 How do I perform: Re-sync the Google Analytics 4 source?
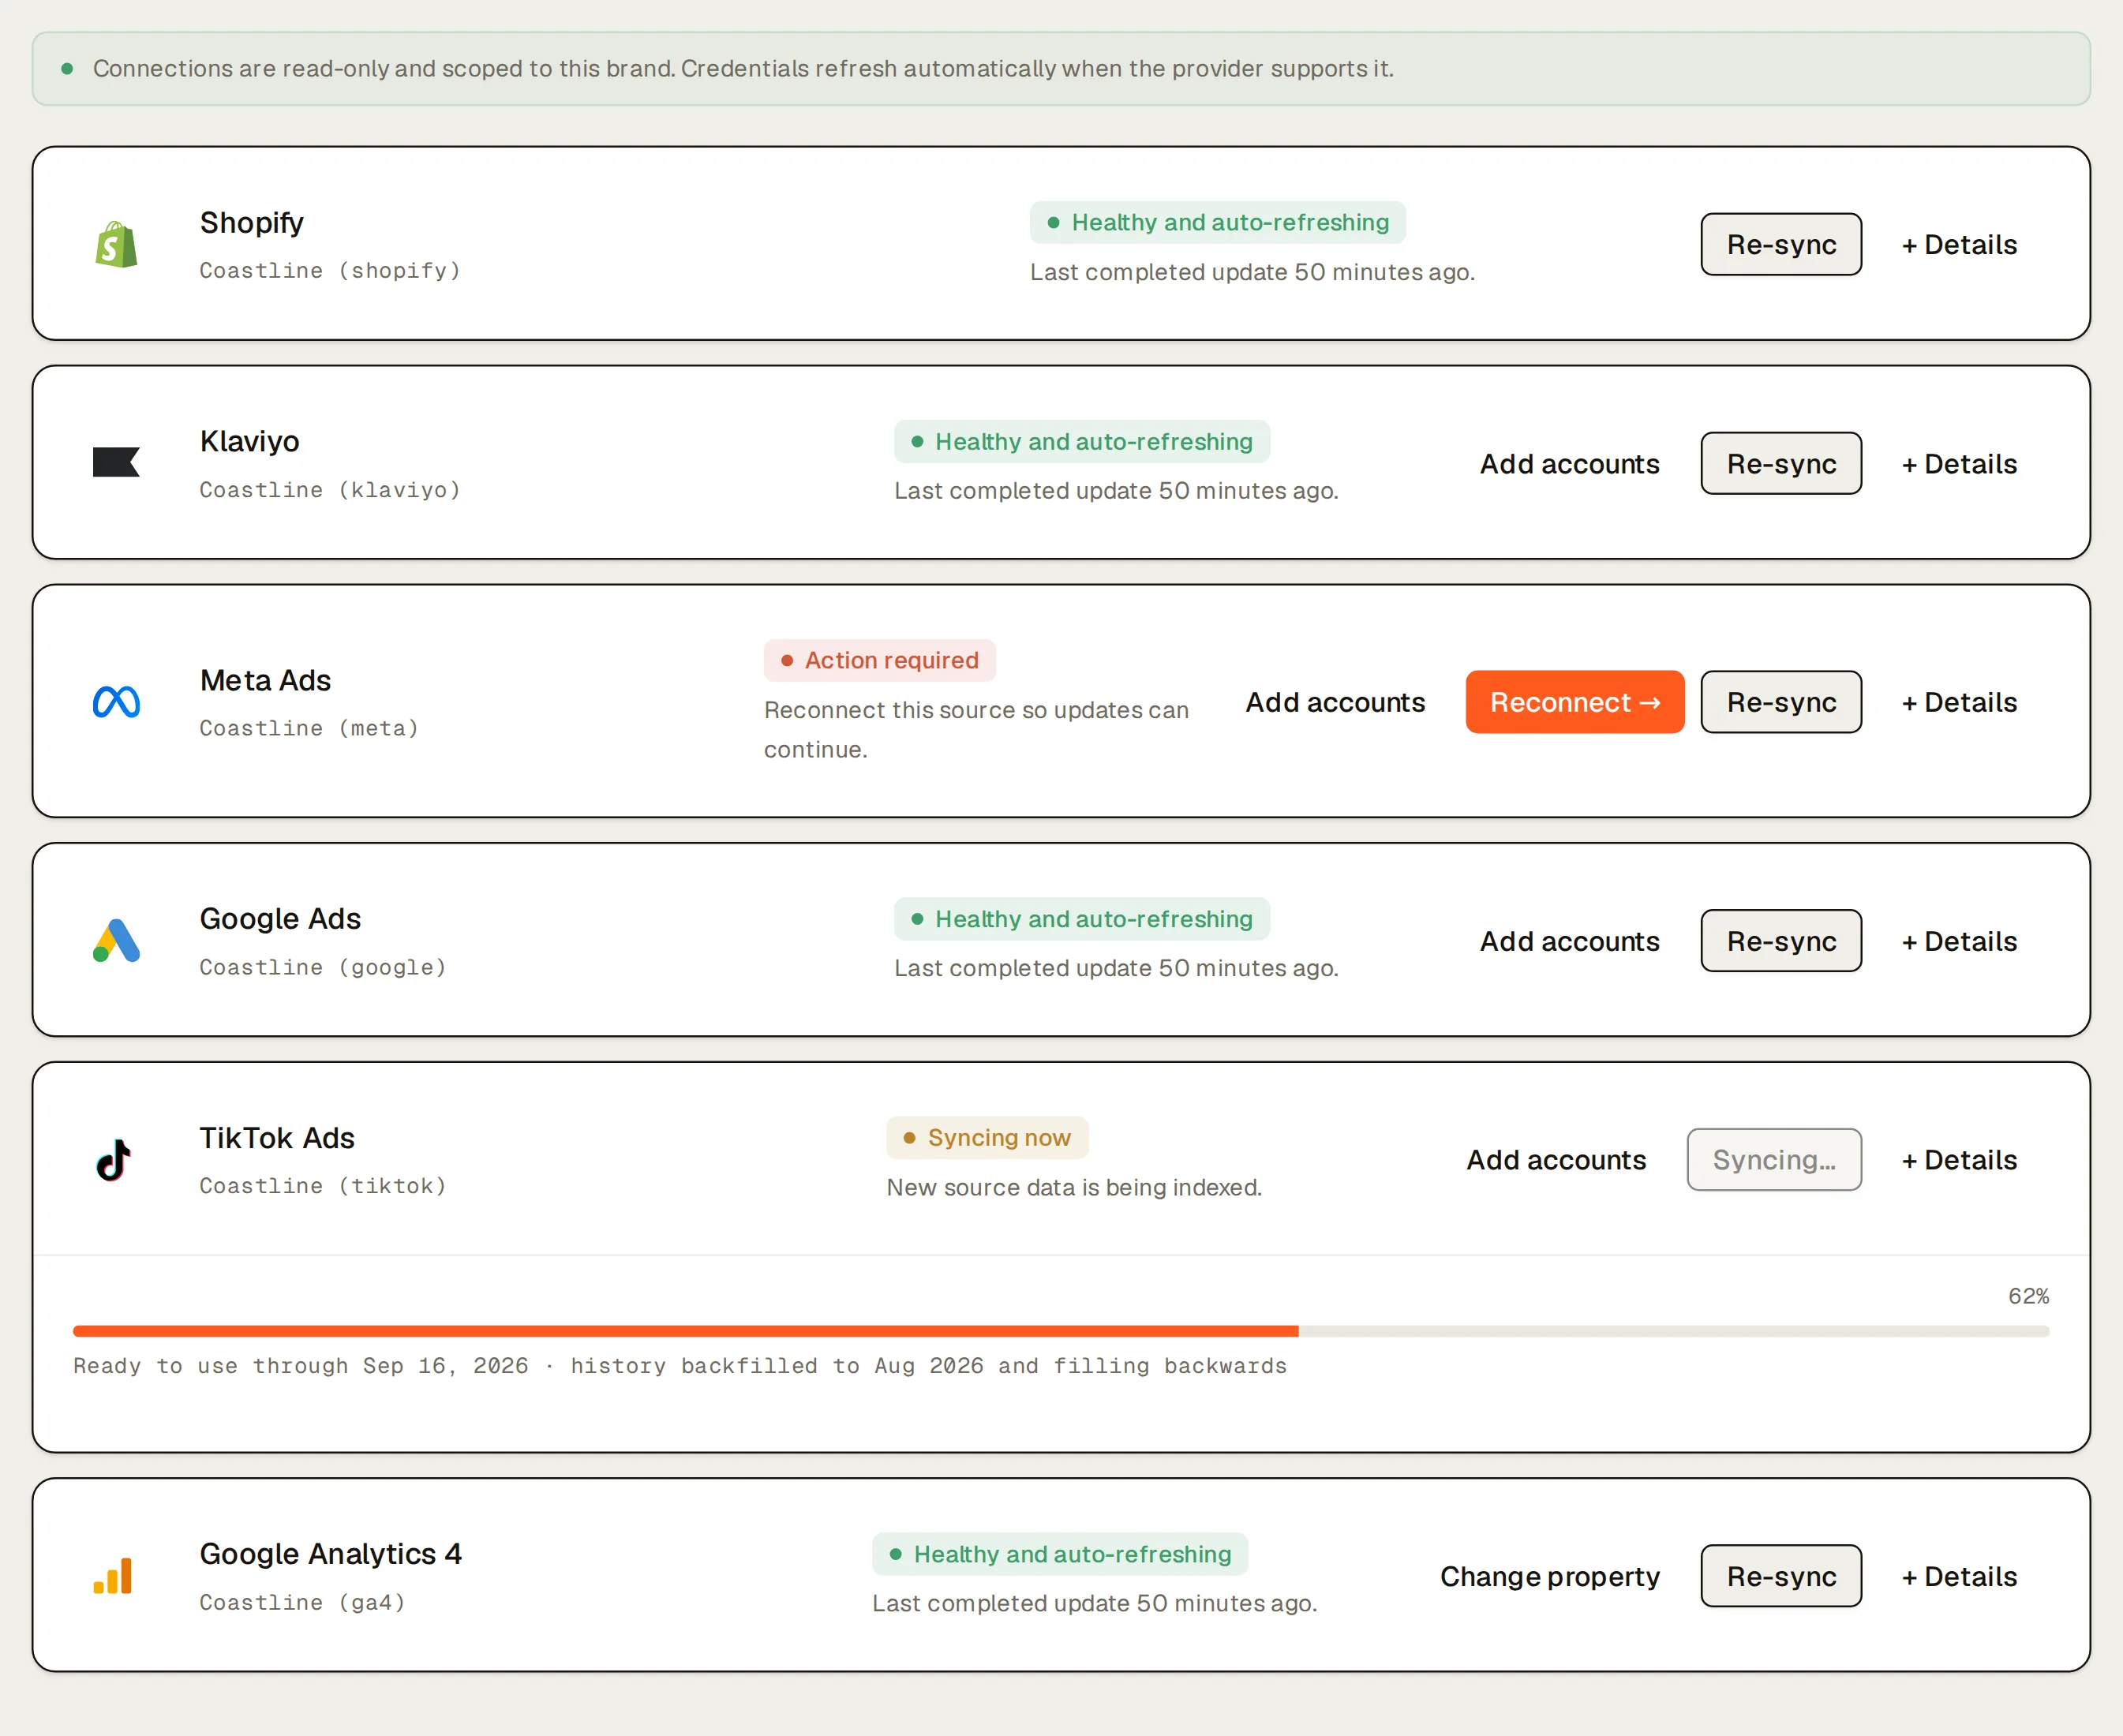(1781, 1576)
